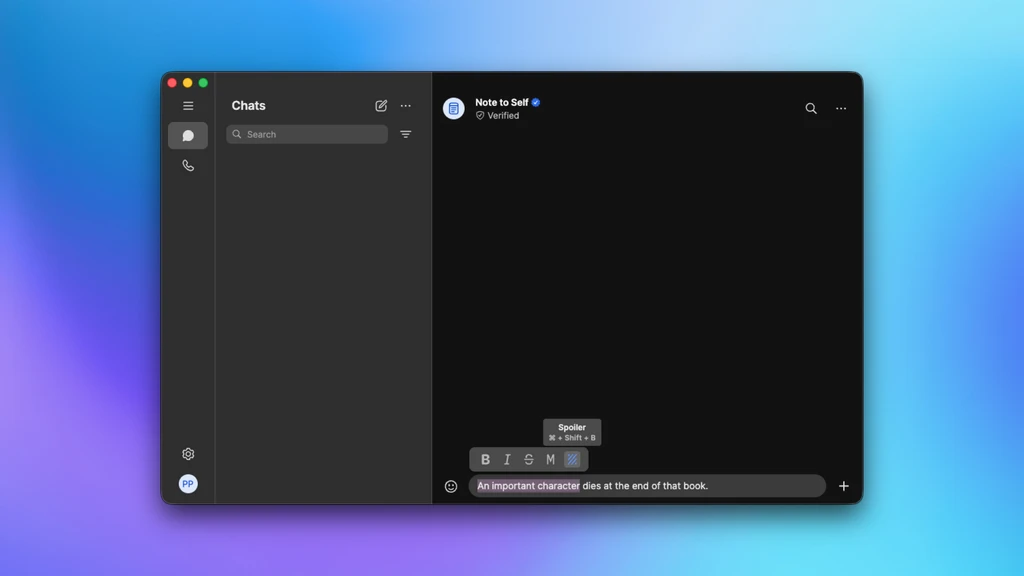Switch to the Calls tab
This screenshot has width=1024, height=576.
[x=188, y=166]
